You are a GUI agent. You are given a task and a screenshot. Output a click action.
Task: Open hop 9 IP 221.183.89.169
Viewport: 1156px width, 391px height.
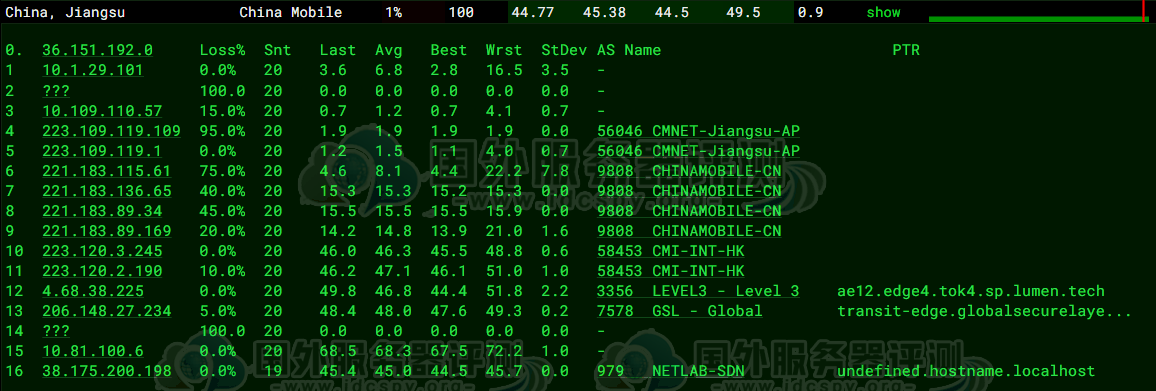pos(107,231)
